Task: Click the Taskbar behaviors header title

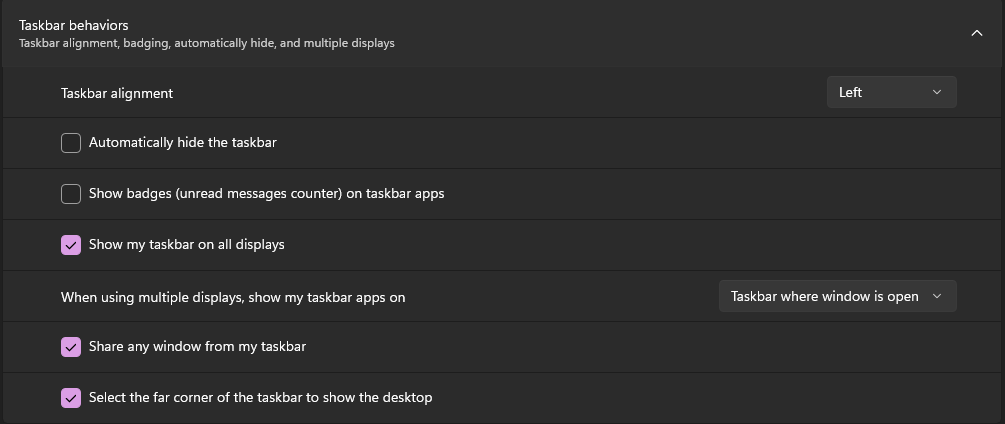Action: (74, 26)
